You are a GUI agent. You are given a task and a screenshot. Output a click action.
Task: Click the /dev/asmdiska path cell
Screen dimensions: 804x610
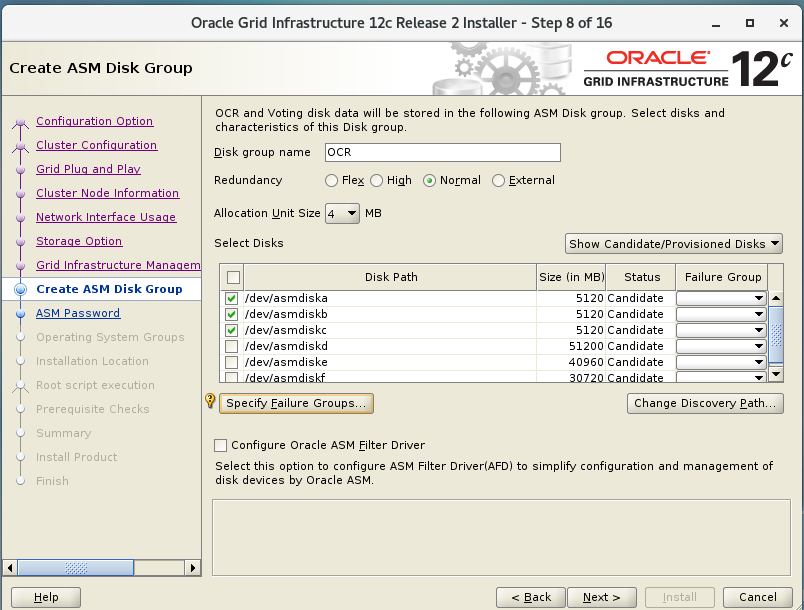tap(390, 298)
